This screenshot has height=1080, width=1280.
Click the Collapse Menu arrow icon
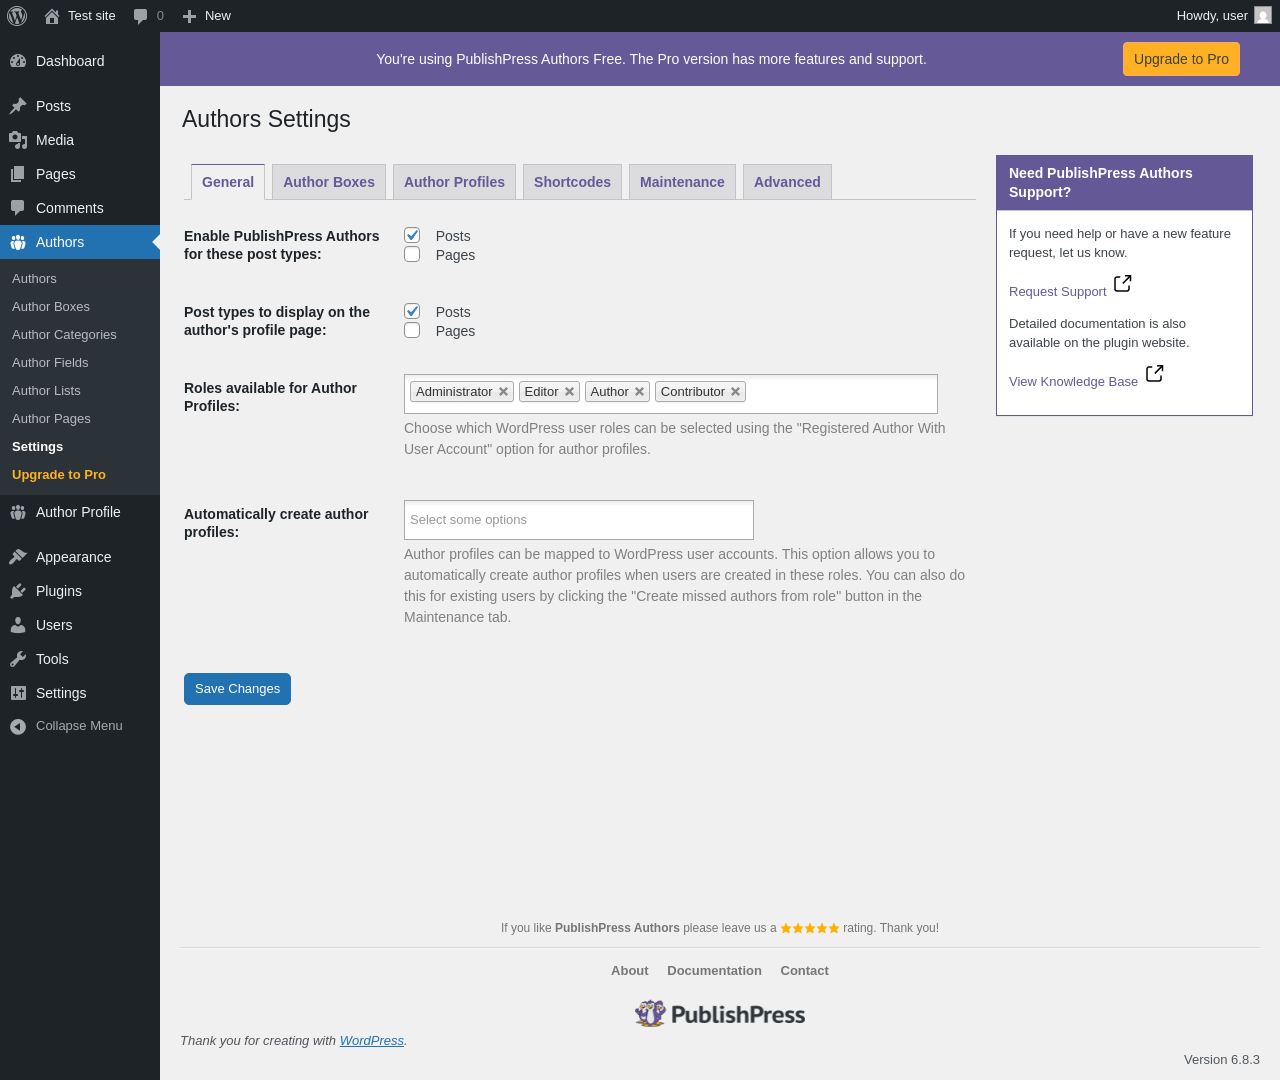(x=18, y=726)
